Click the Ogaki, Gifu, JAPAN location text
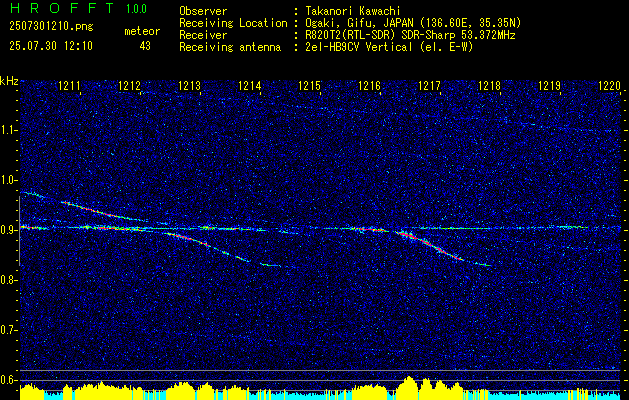The image size is (629, 400). pos(413,23)
